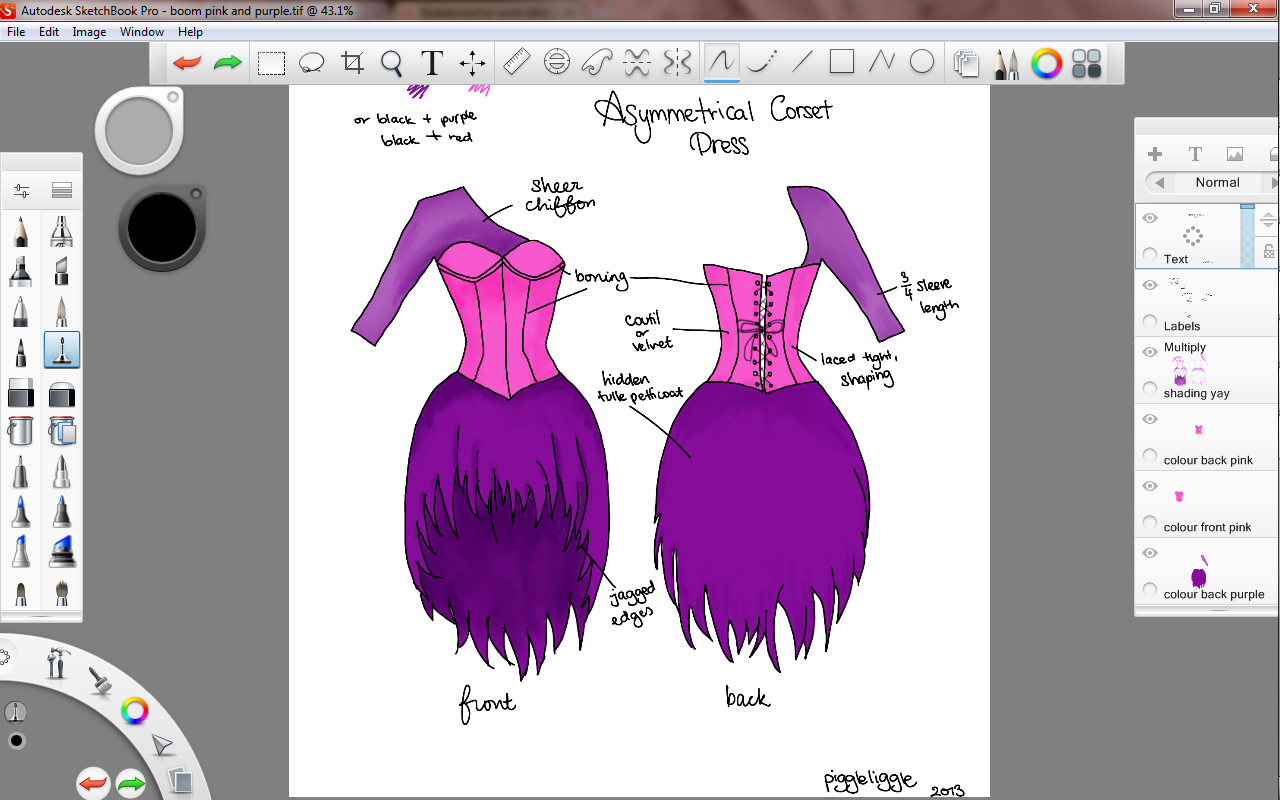Open the lagoon arrow selection tools menu
1280x800 pixels.
pyautogui.click(x=161, y=746)
